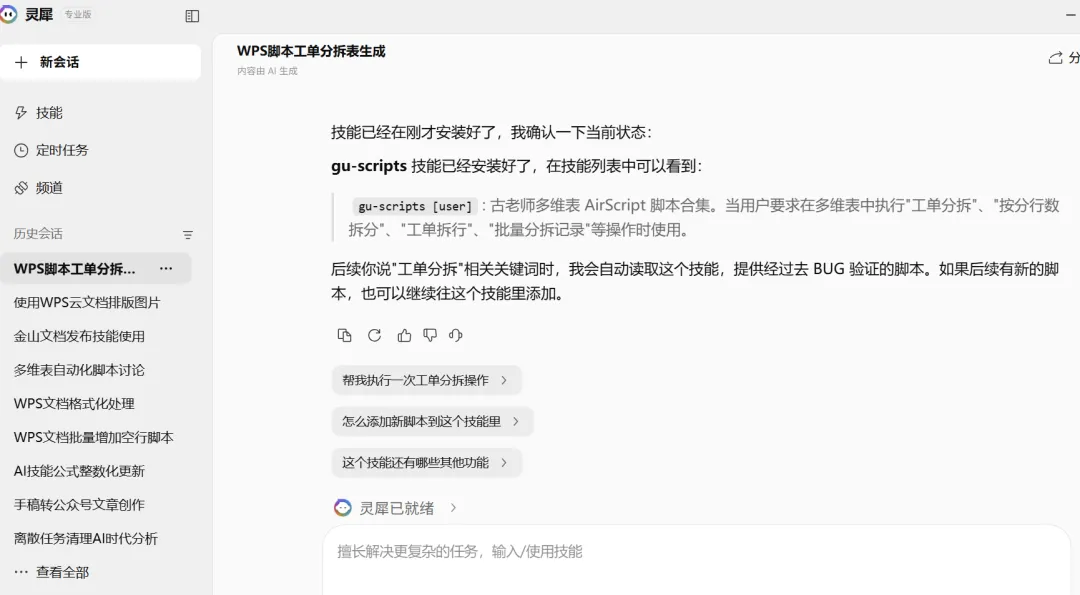Open the 频道 channels page
Viewport: 1080px width, 595px height.
point(48,187)
